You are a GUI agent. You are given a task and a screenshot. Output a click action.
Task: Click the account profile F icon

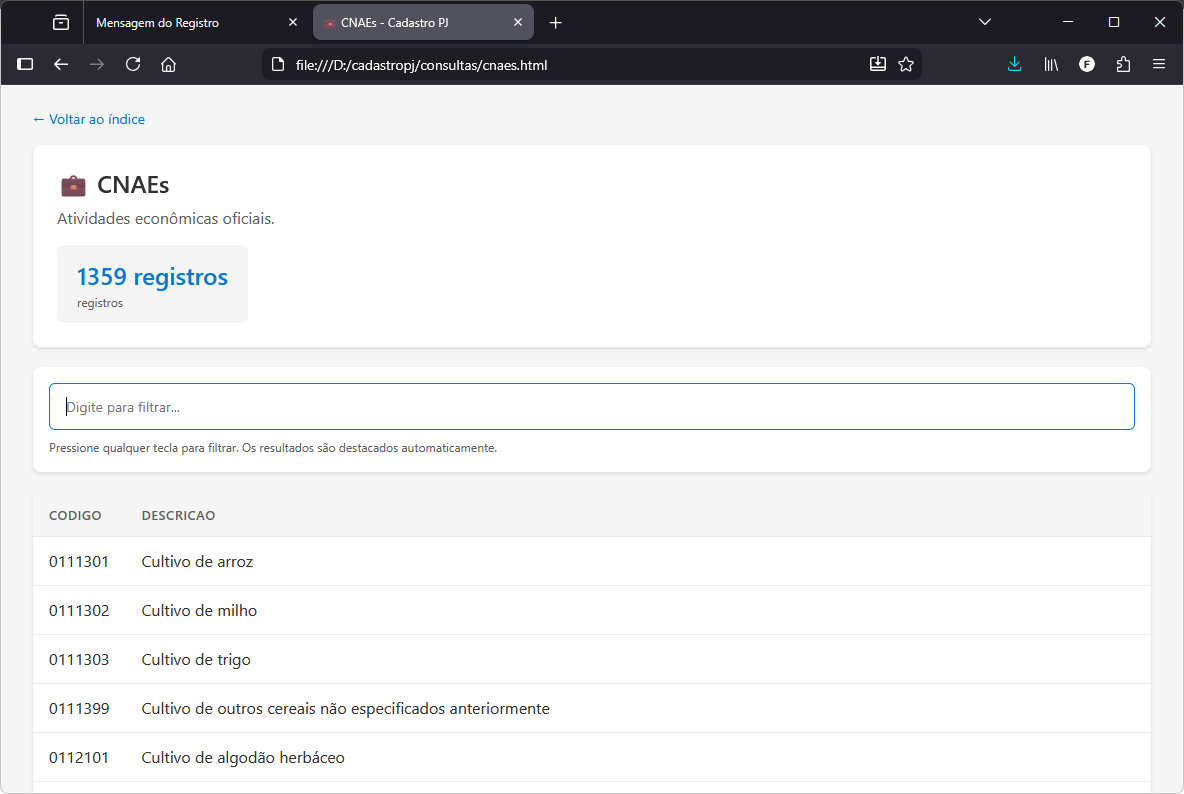1087,64
